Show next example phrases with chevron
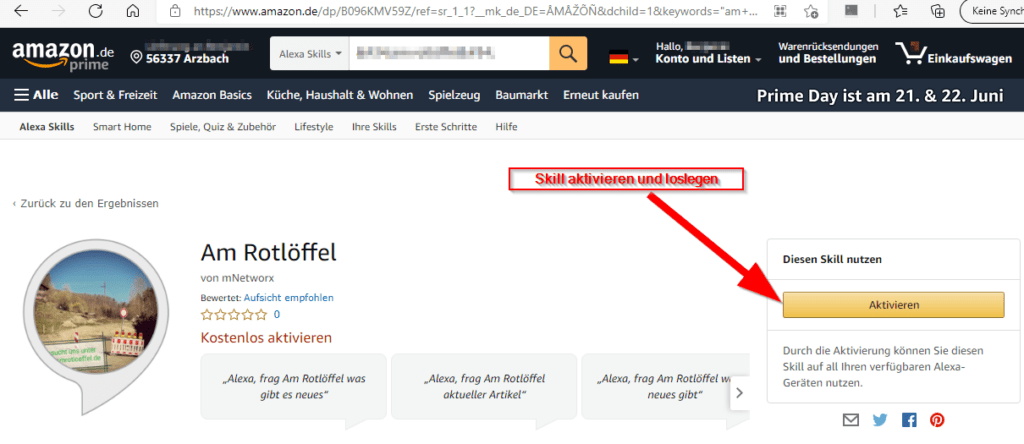Screen dimensions: 1024x444 pos(739,392)
